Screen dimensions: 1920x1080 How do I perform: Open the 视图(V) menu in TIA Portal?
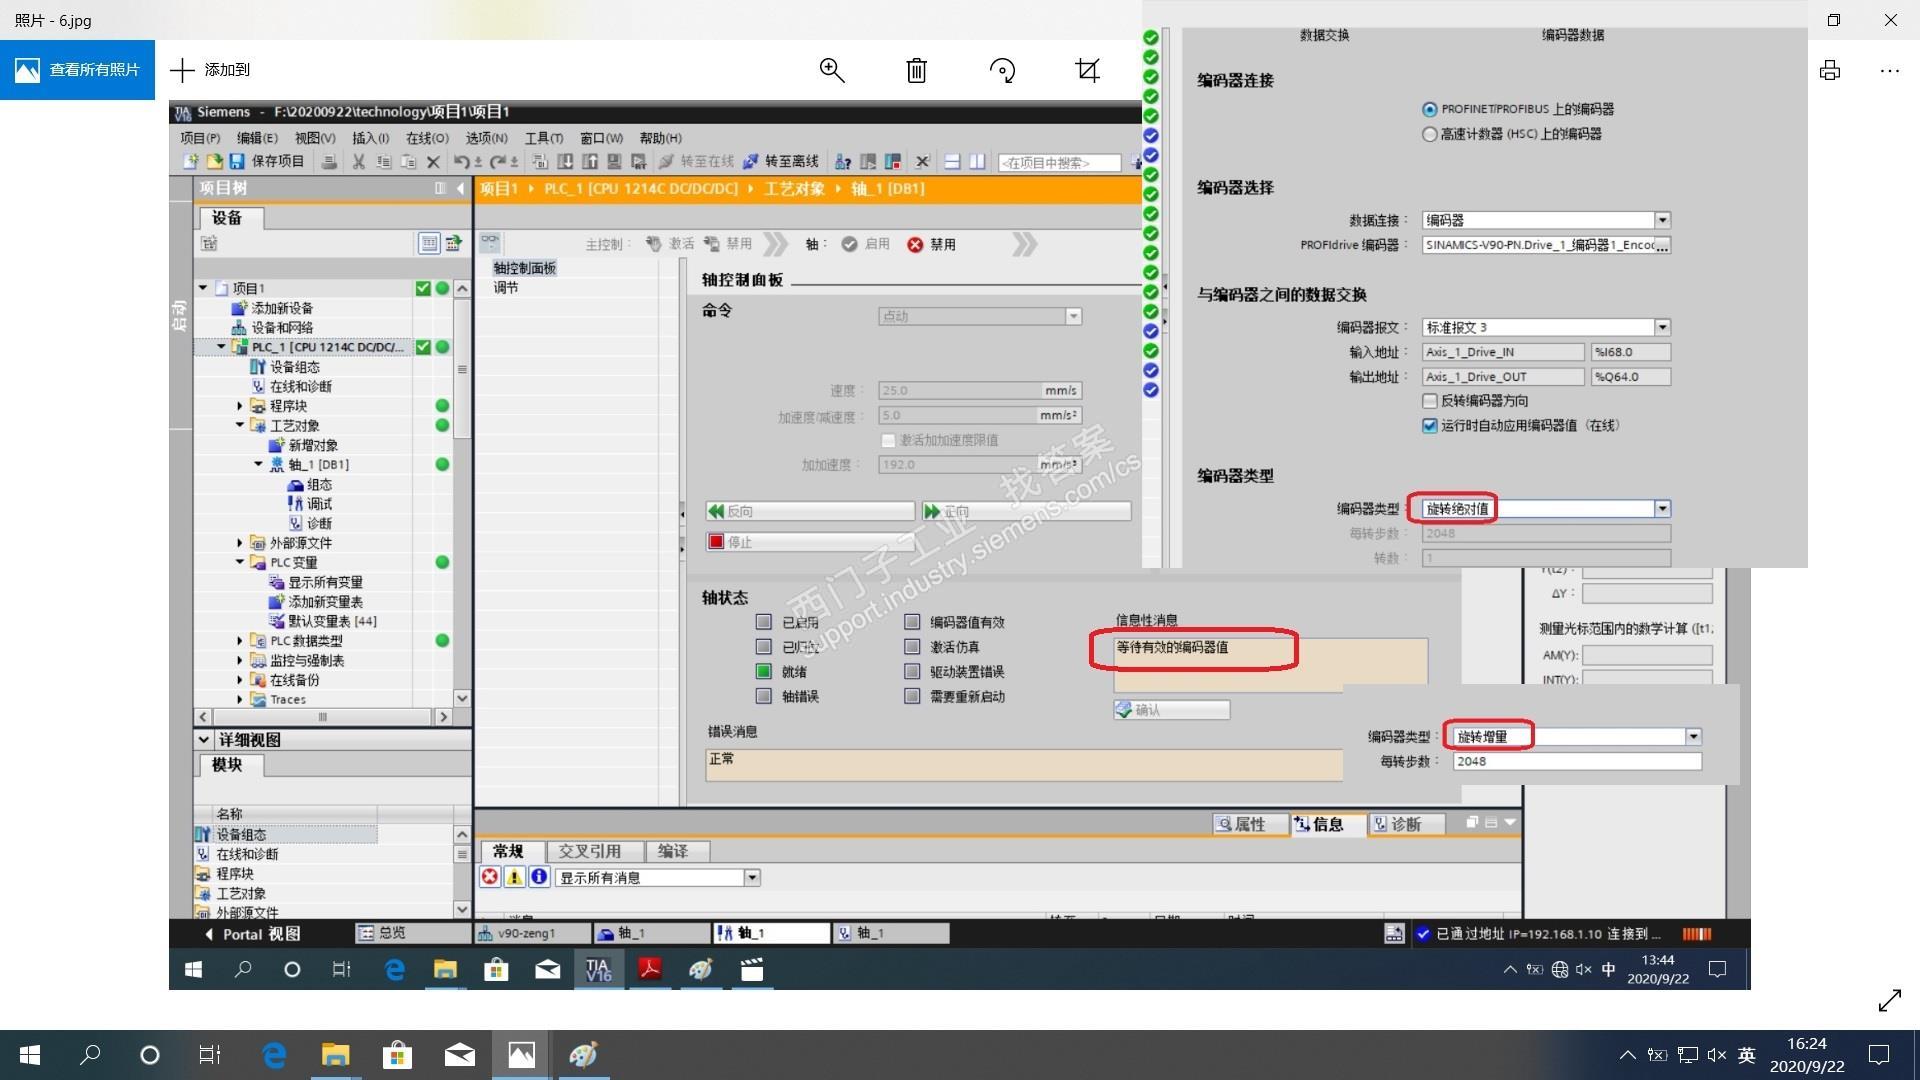tap(314, 138)
